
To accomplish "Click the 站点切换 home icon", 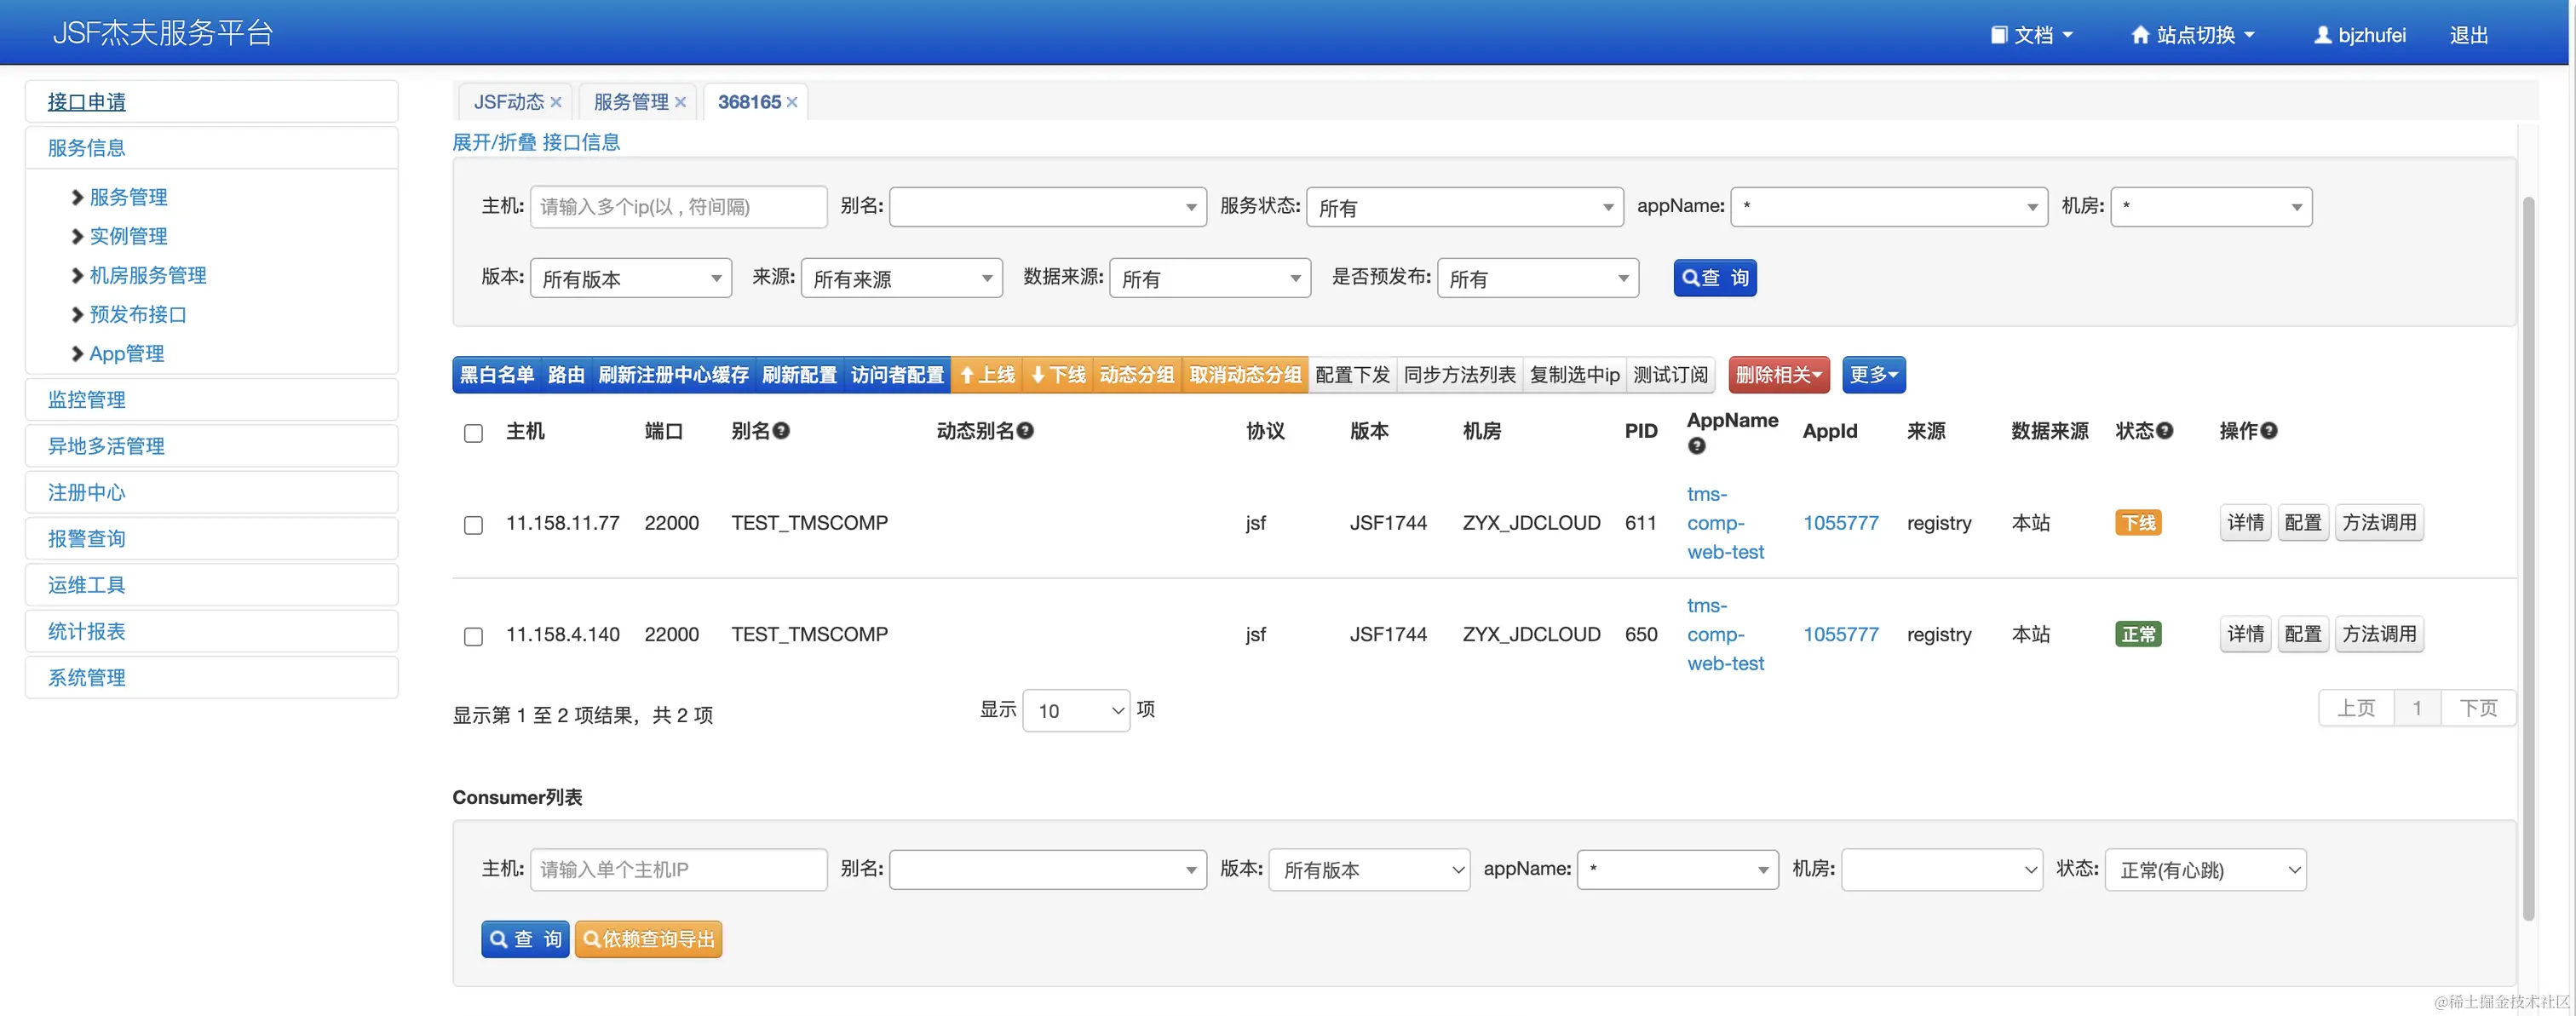I will (x=2140, y=35).
